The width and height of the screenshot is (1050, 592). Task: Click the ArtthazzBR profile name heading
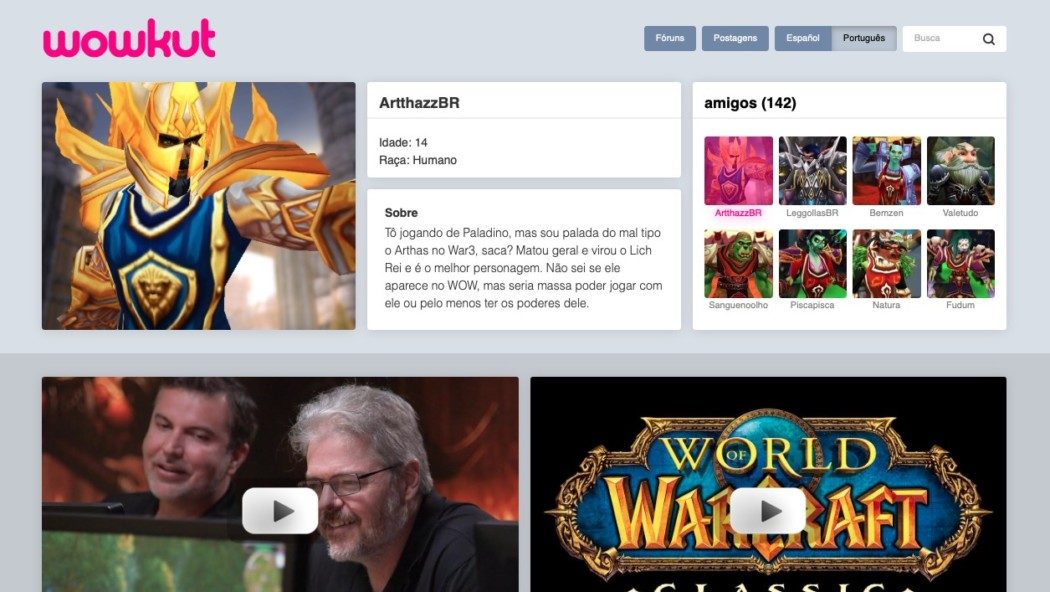click(419, 102)
